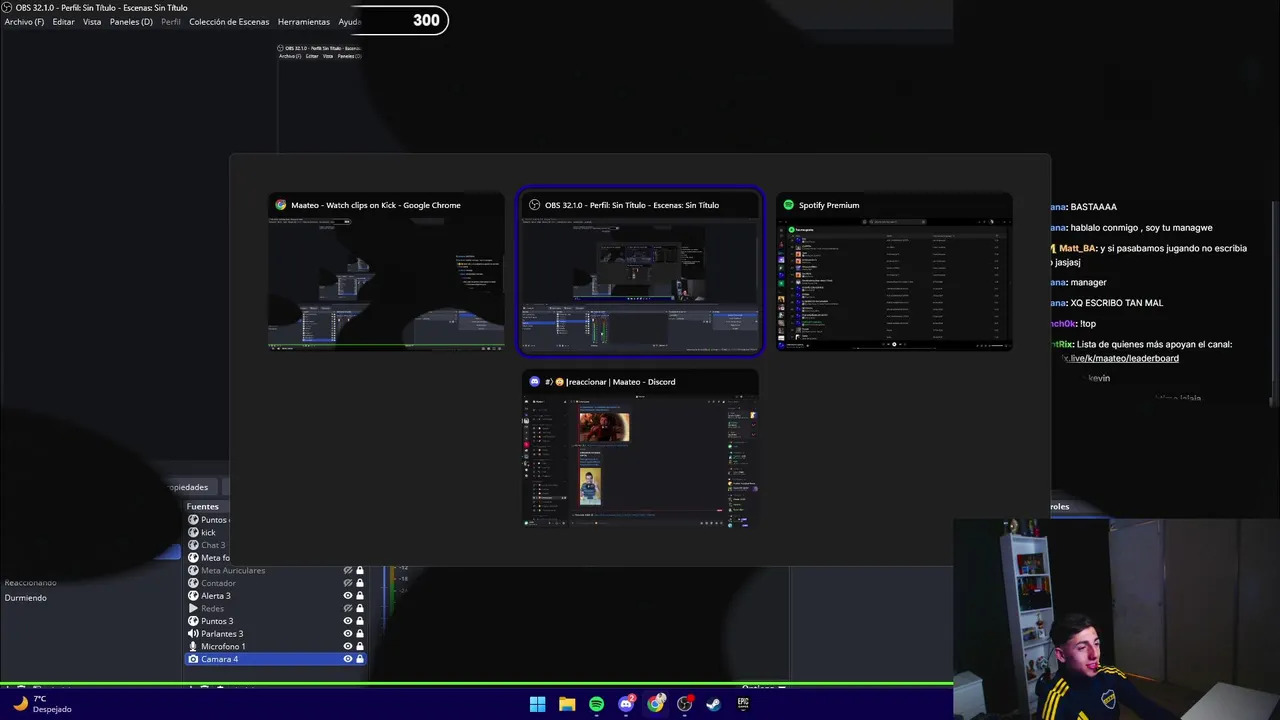Switch to the Discord reaccionar window thumbnail
The width and height of the screenshot is (1280, 720).
[640, 448]
